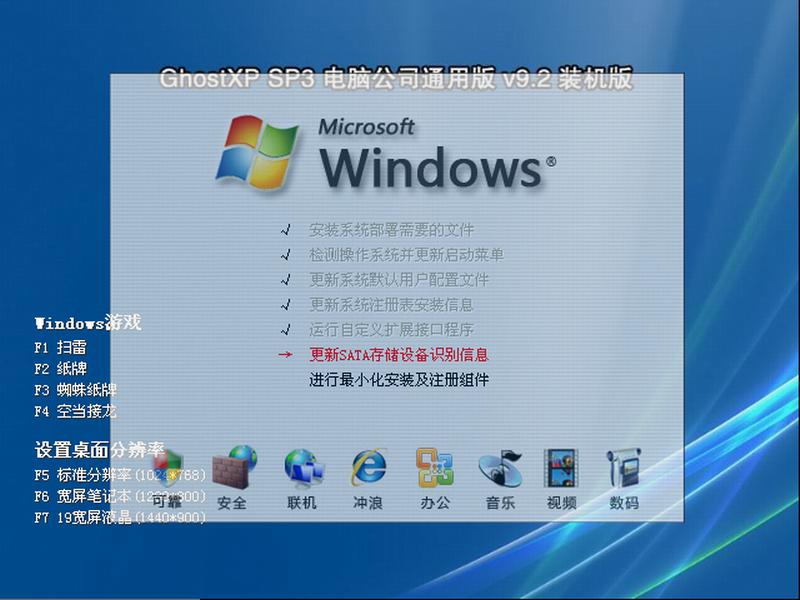
Task: Click the checkmark beside 检测操作系统并更新启动菜单
Action: [284, 254]
